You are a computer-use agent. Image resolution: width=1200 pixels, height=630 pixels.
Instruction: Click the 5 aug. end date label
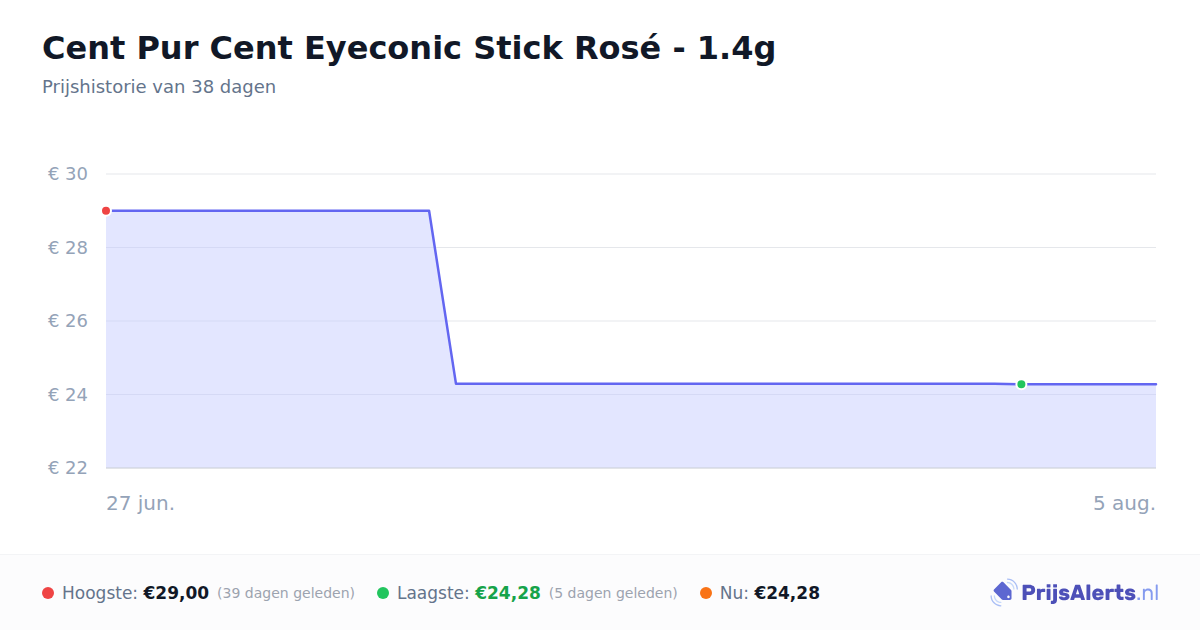point(1124,503)
